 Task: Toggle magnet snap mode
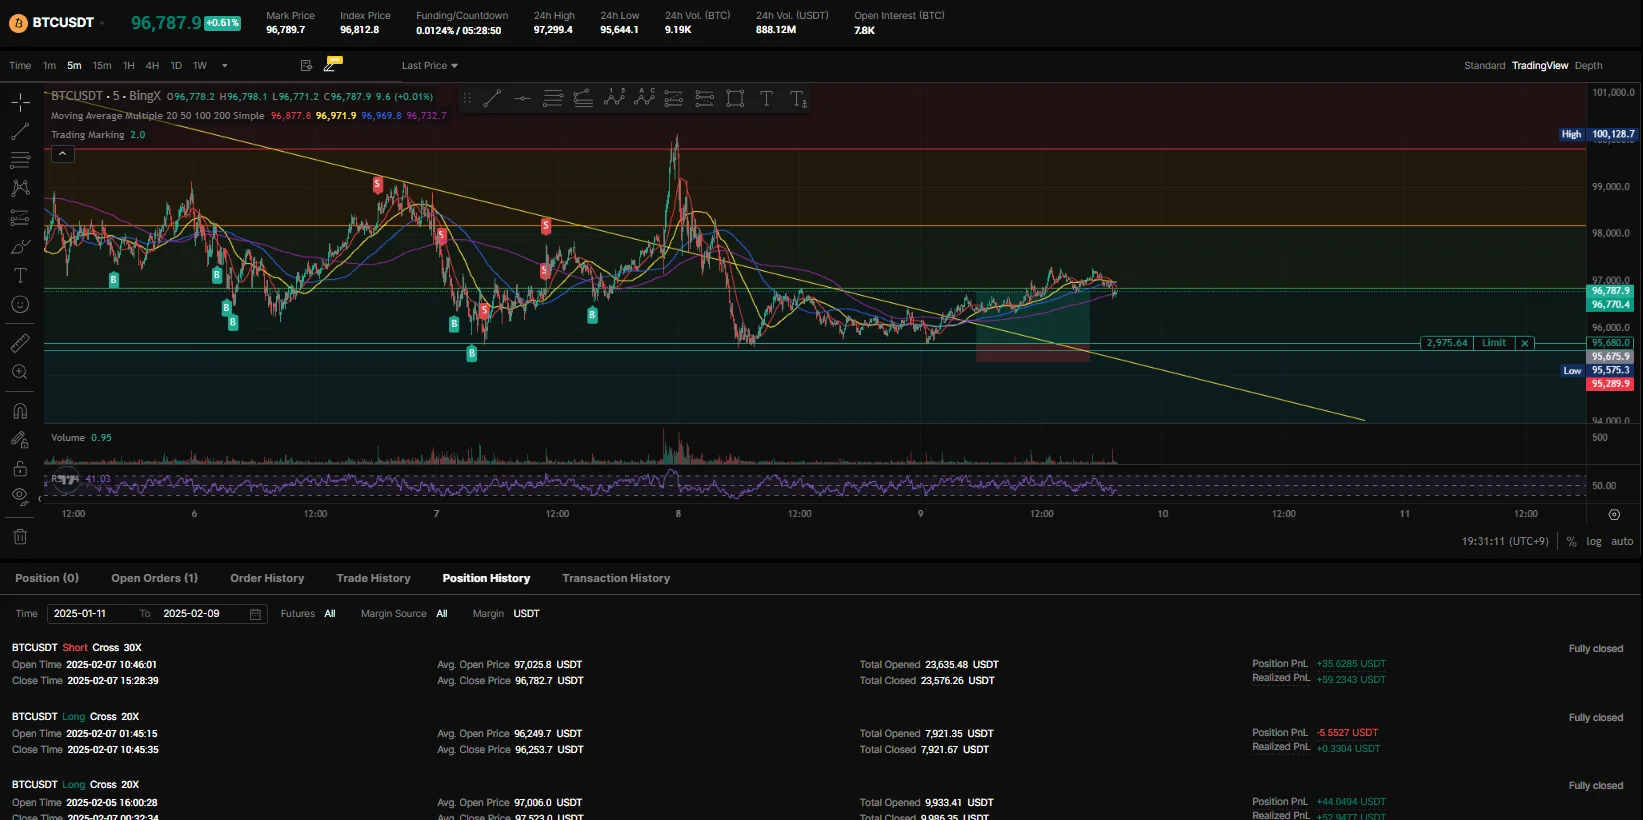20,411
